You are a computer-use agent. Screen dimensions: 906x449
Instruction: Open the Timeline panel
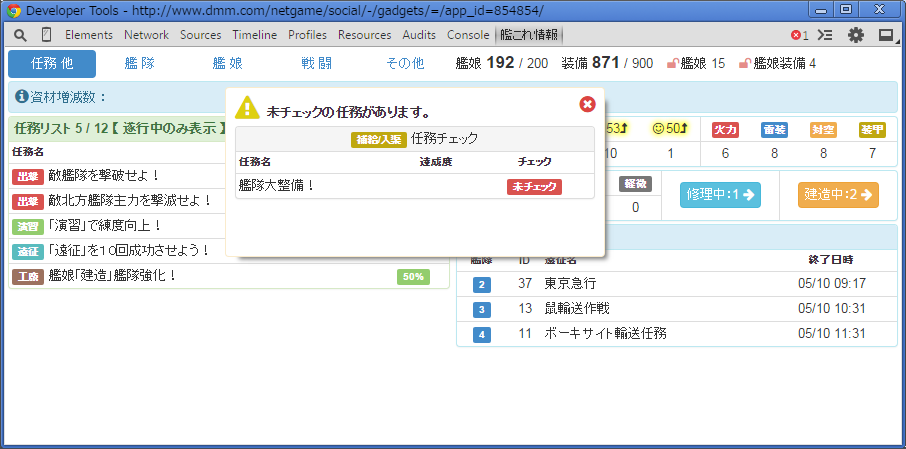click(255, 35)
